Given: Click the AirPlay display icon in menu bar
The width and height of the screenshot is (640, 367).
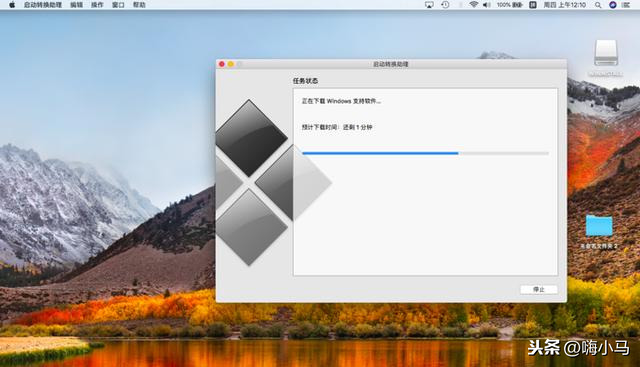Looking at the screenshot, I should (x=429, y=5).
